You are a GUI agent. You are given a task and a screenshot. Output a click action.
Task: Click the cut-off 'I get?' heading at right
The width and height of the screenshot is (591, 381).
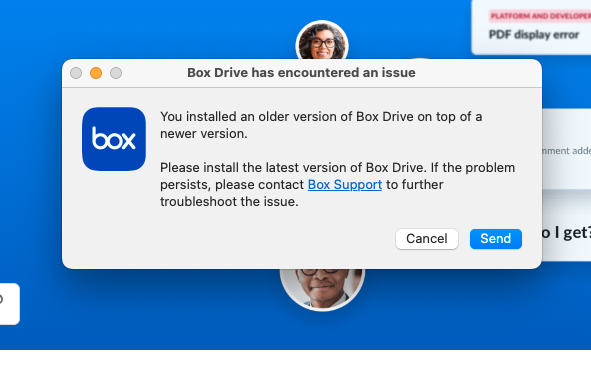[x=566, y=233]
